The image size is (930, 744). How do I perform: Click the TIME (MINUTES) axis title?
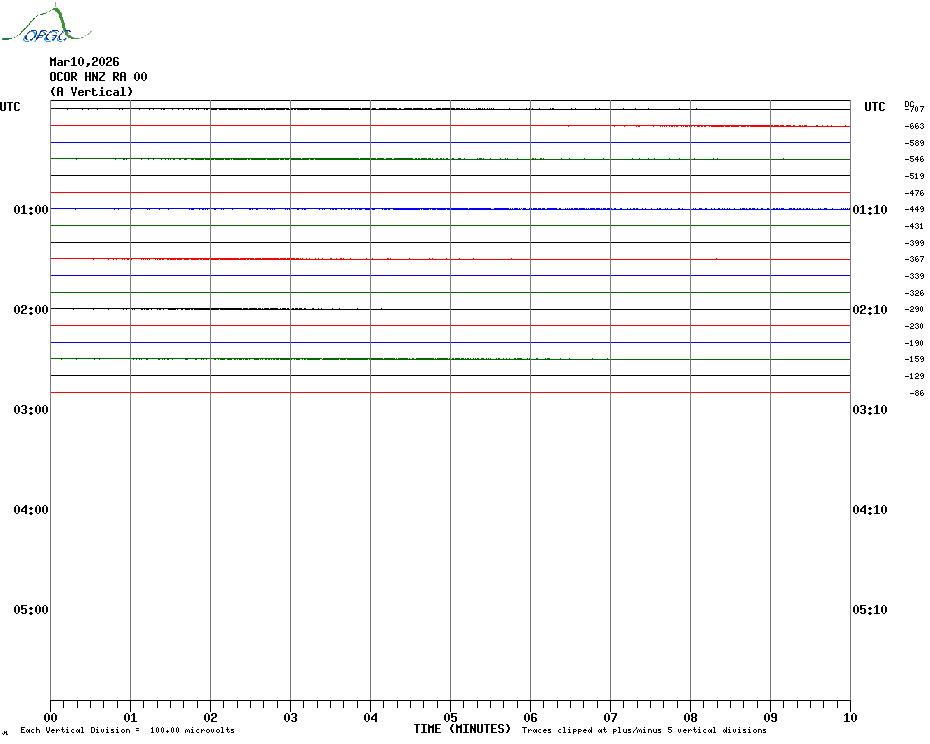(462, 729)
